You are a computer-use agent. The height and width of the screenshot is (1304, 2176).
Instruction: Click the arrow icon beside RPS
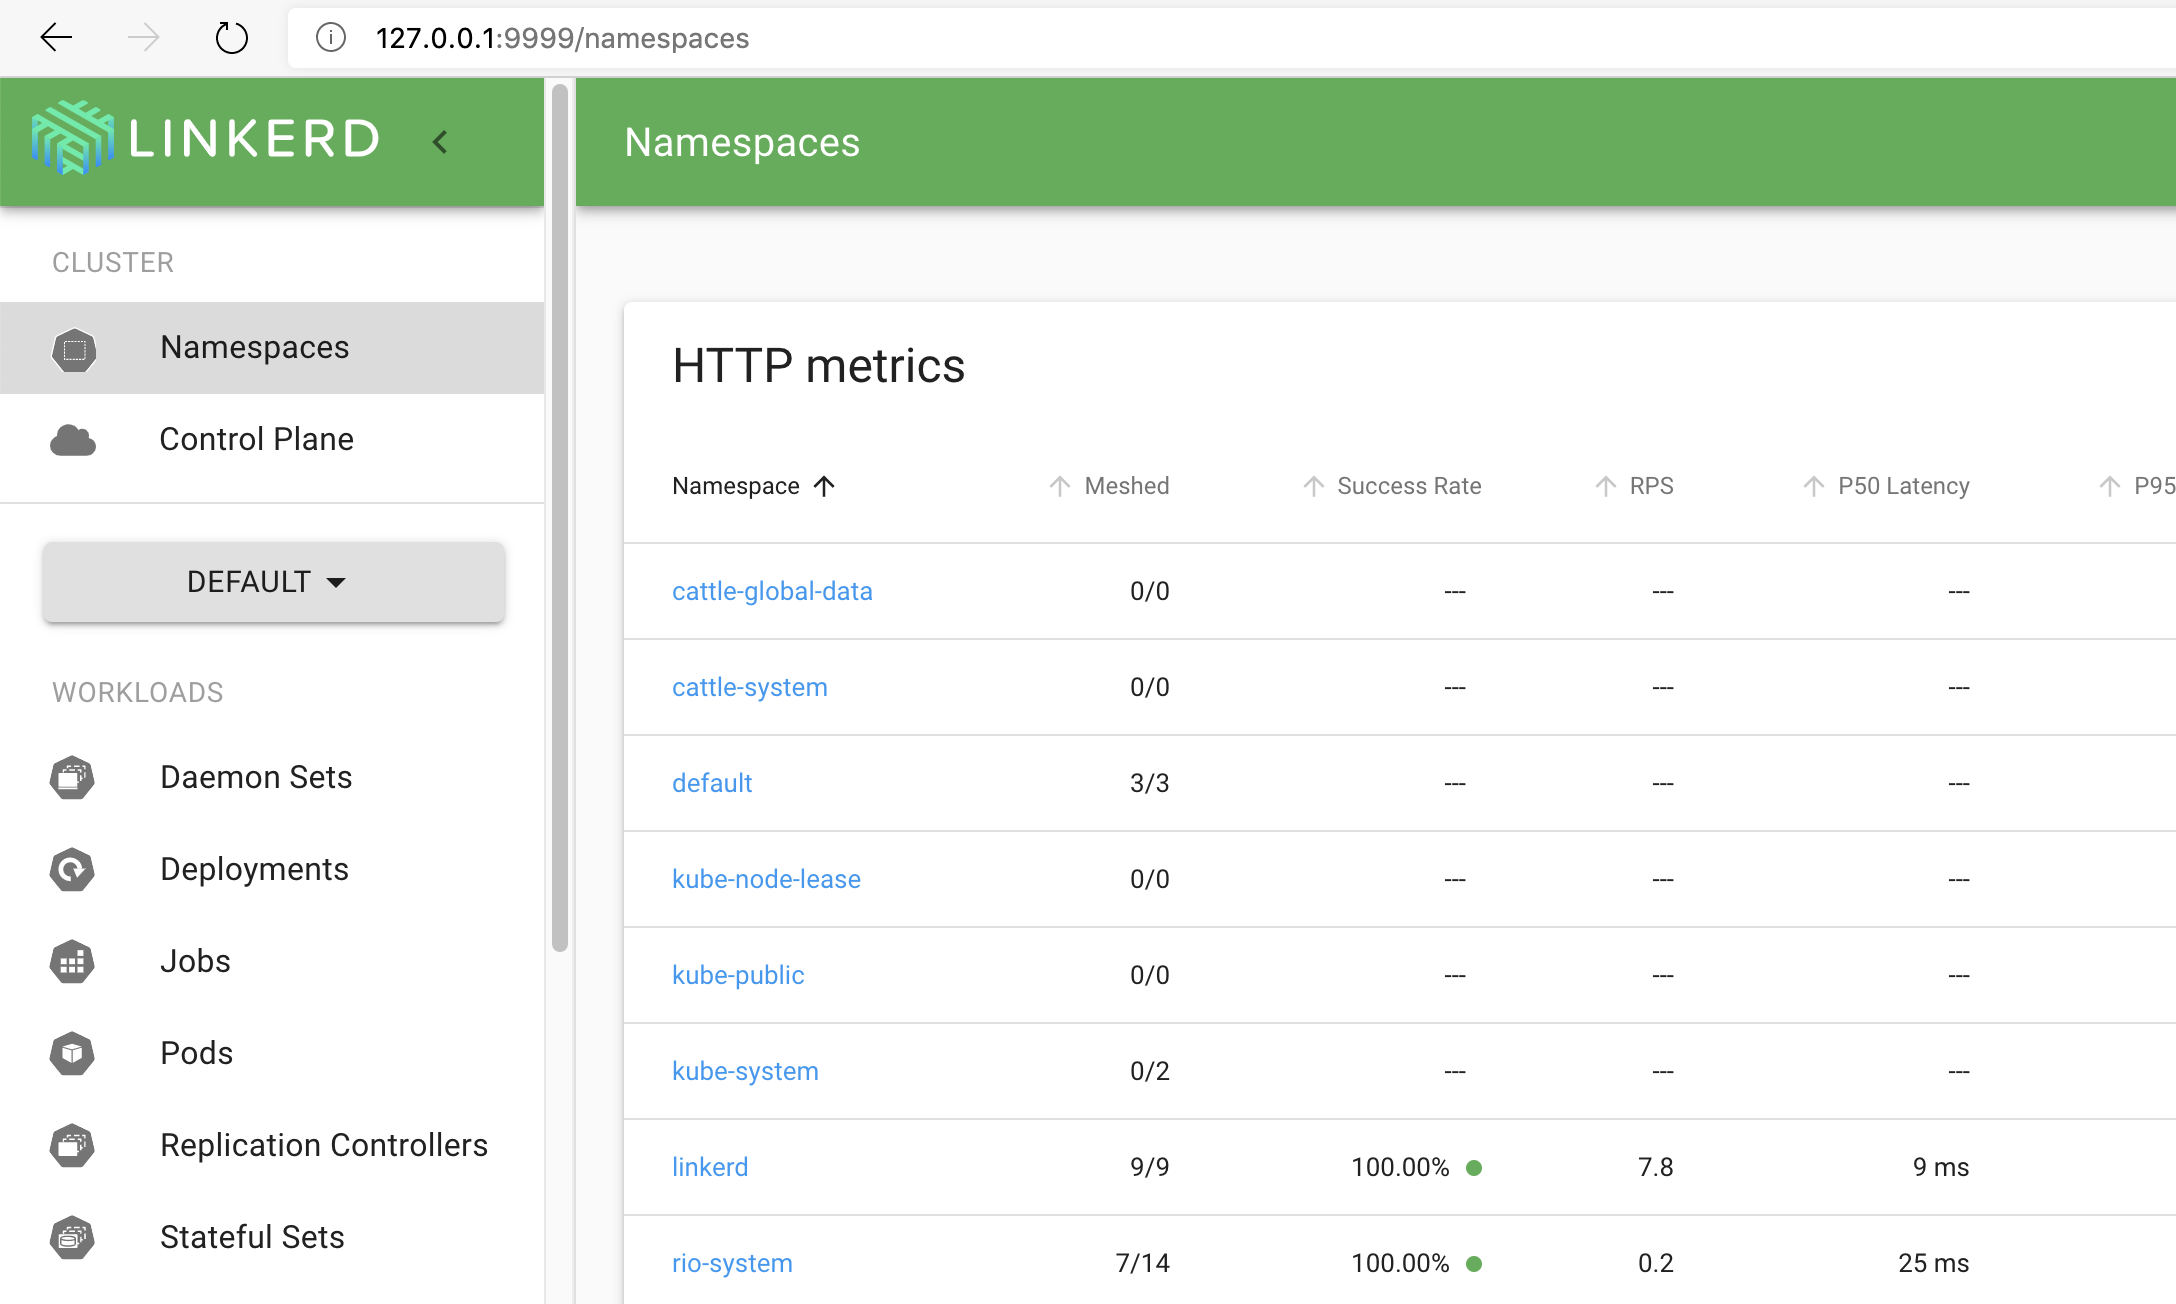click(x=1605, y=486)
